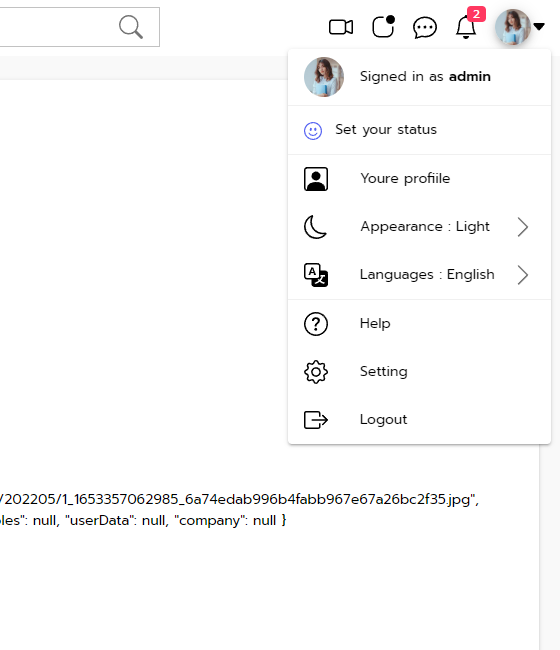Expand the Languages : English chevron
Image resolution: width=560 pixels, height=650 pixels.
click(523, 275)
